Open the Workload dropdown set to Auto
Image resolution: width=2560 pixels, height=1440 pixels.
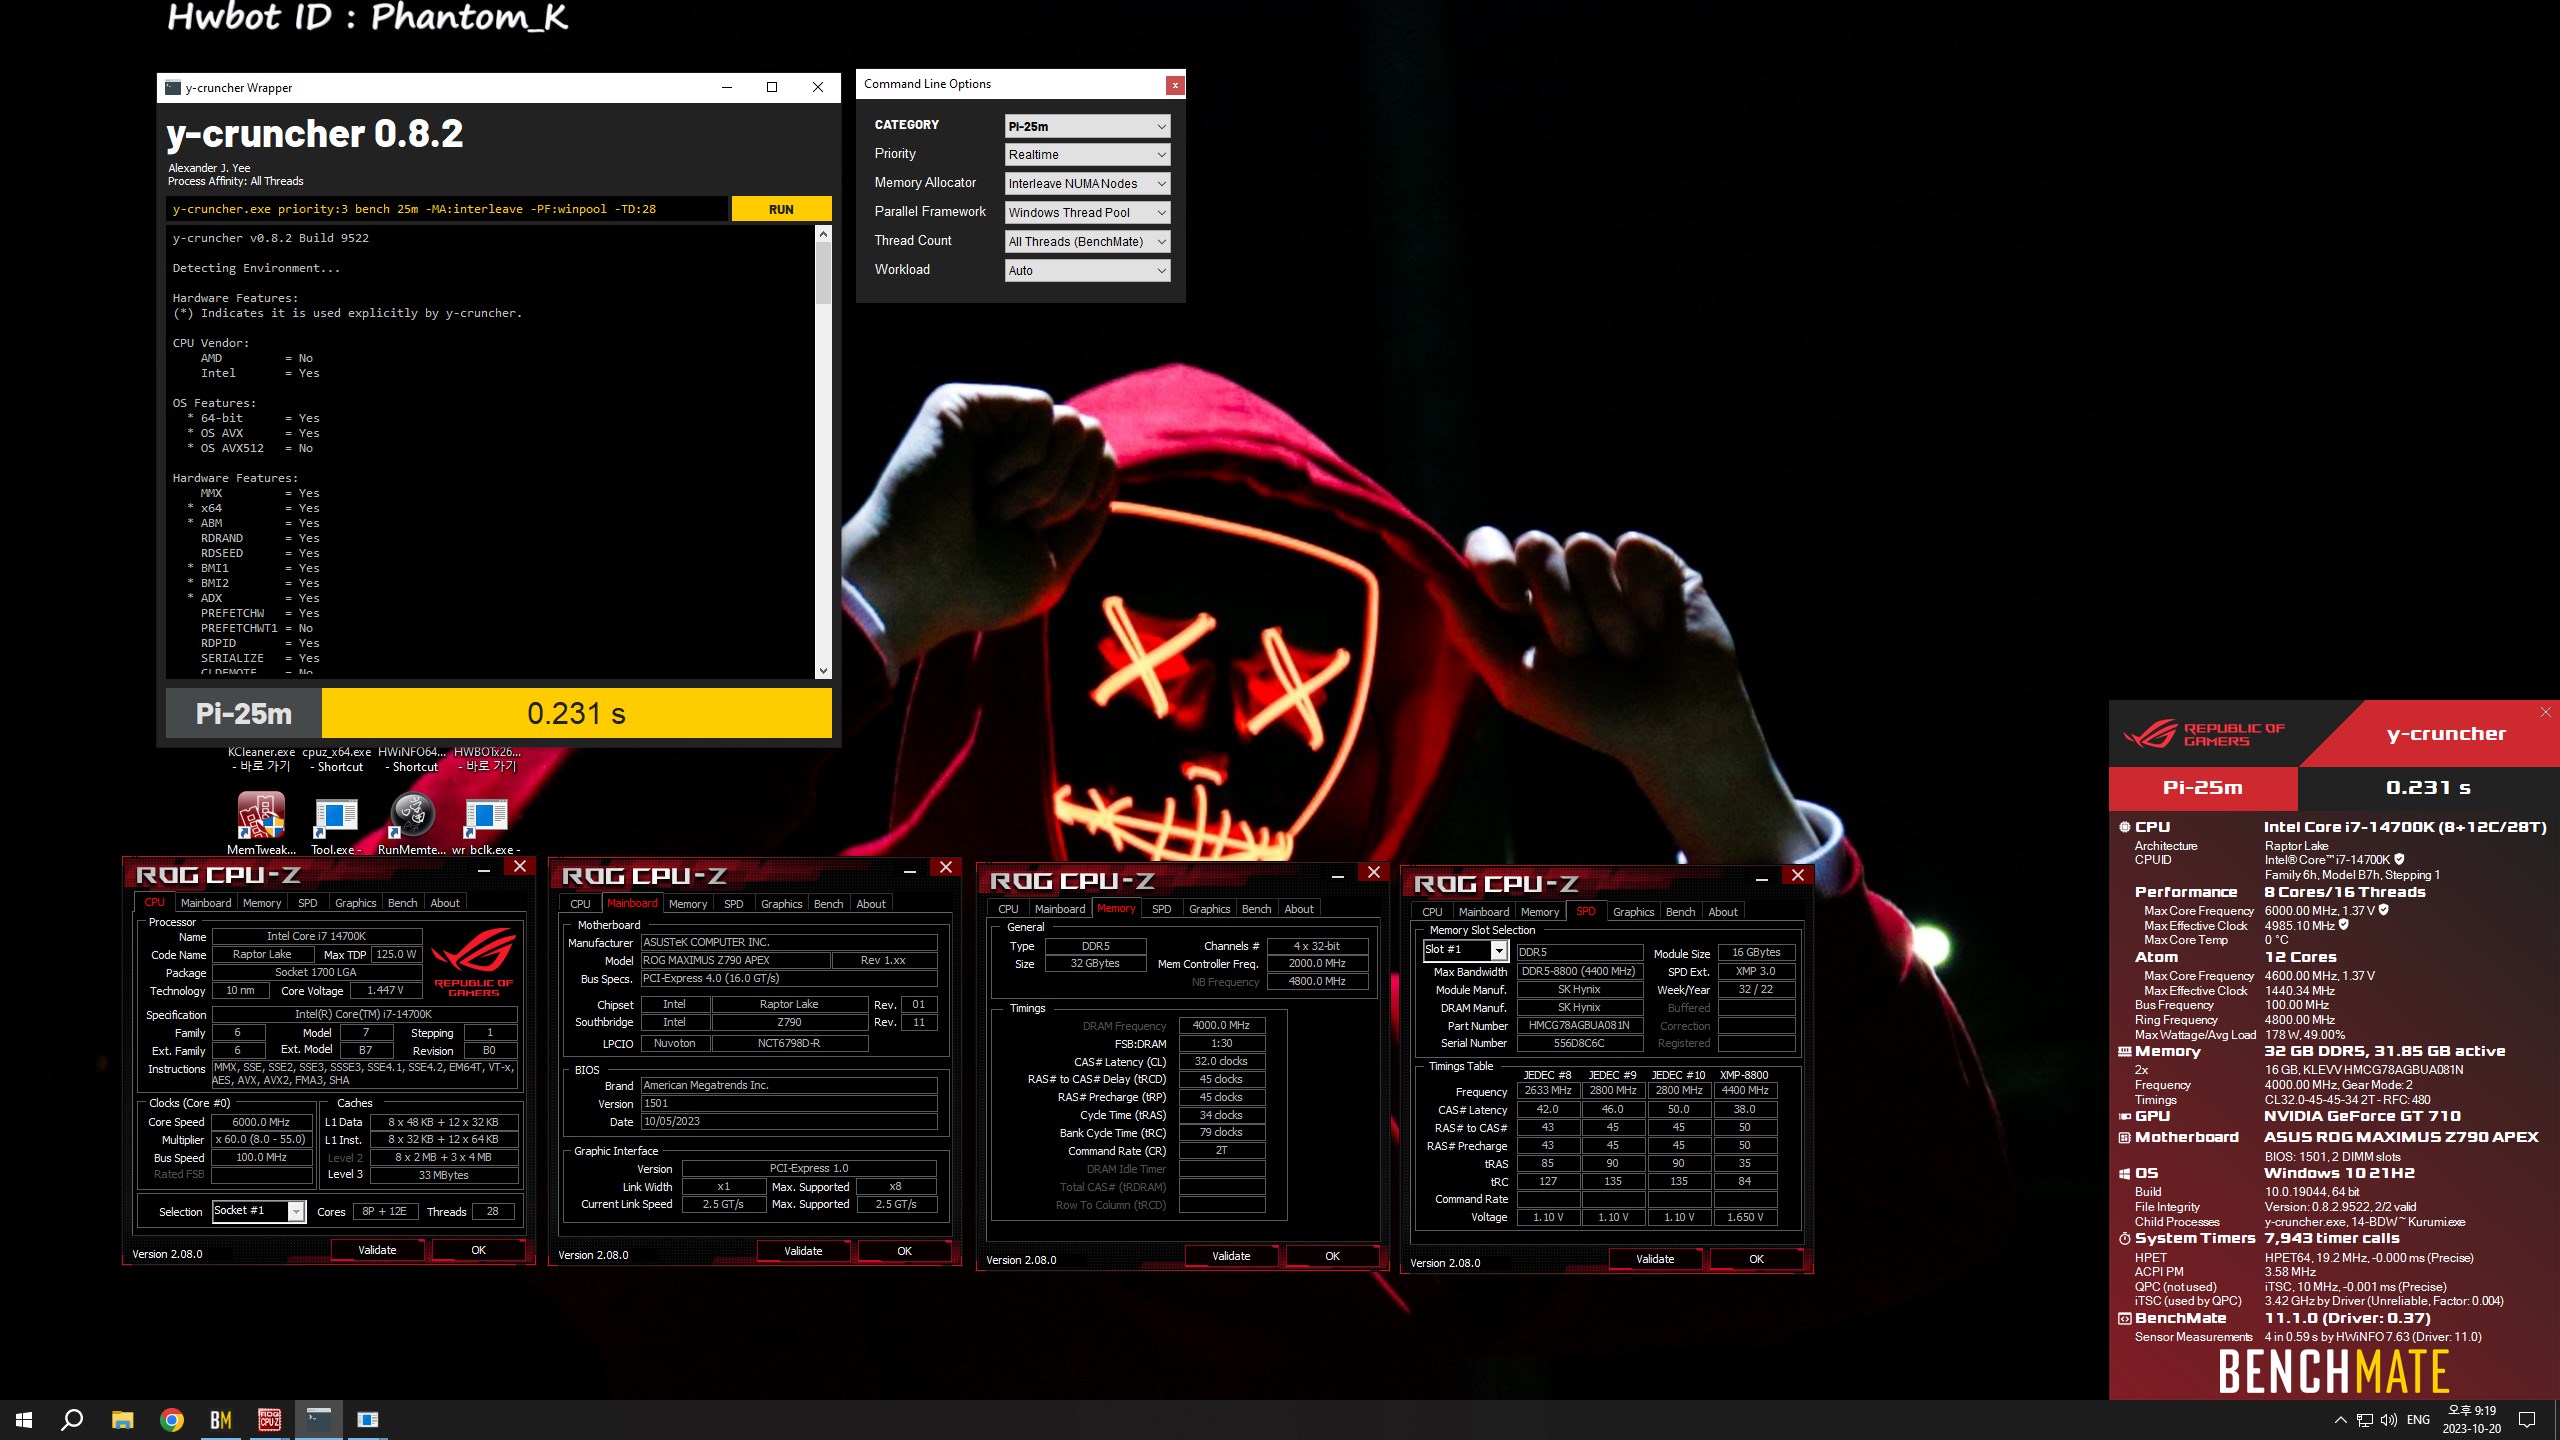coord(1087,271)
